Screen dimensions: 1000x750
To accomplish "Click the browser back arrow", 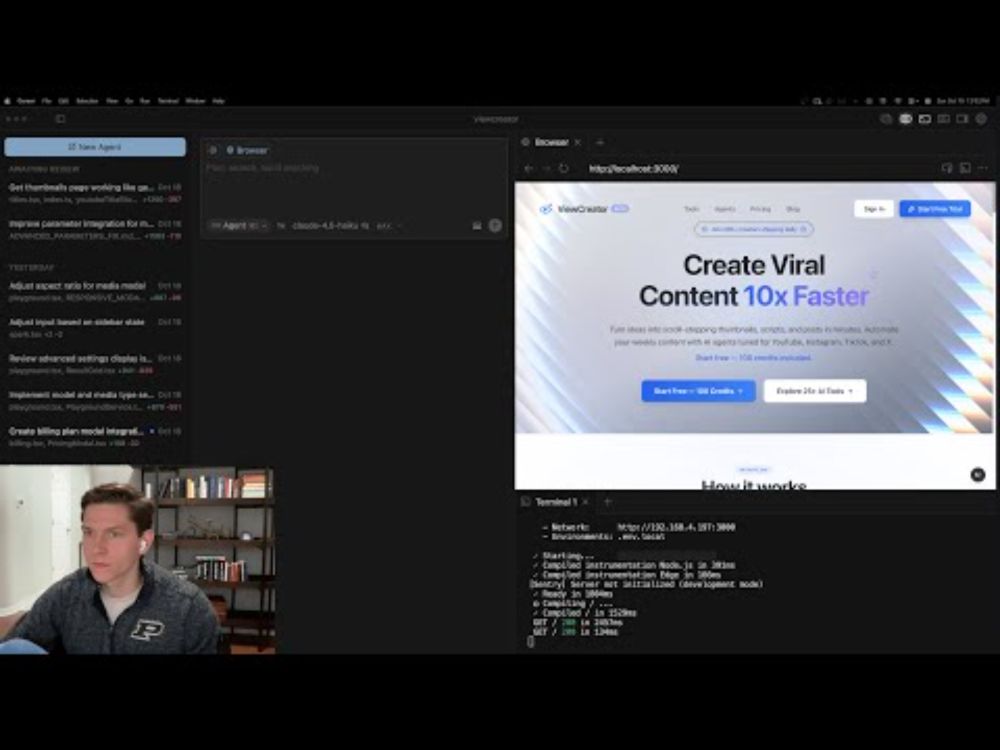I will tap(529, 168).
